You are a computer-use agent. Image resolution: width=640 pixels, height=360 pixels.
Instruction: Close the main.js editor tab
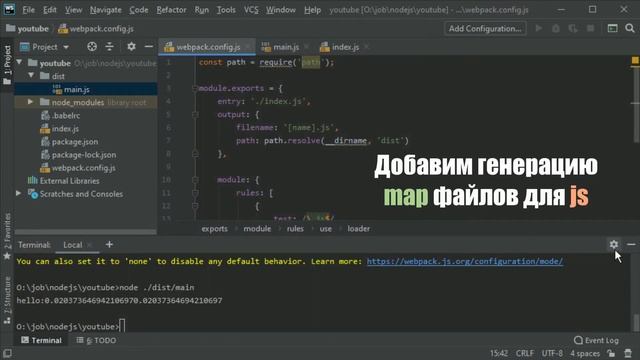(x=307, y=47)
